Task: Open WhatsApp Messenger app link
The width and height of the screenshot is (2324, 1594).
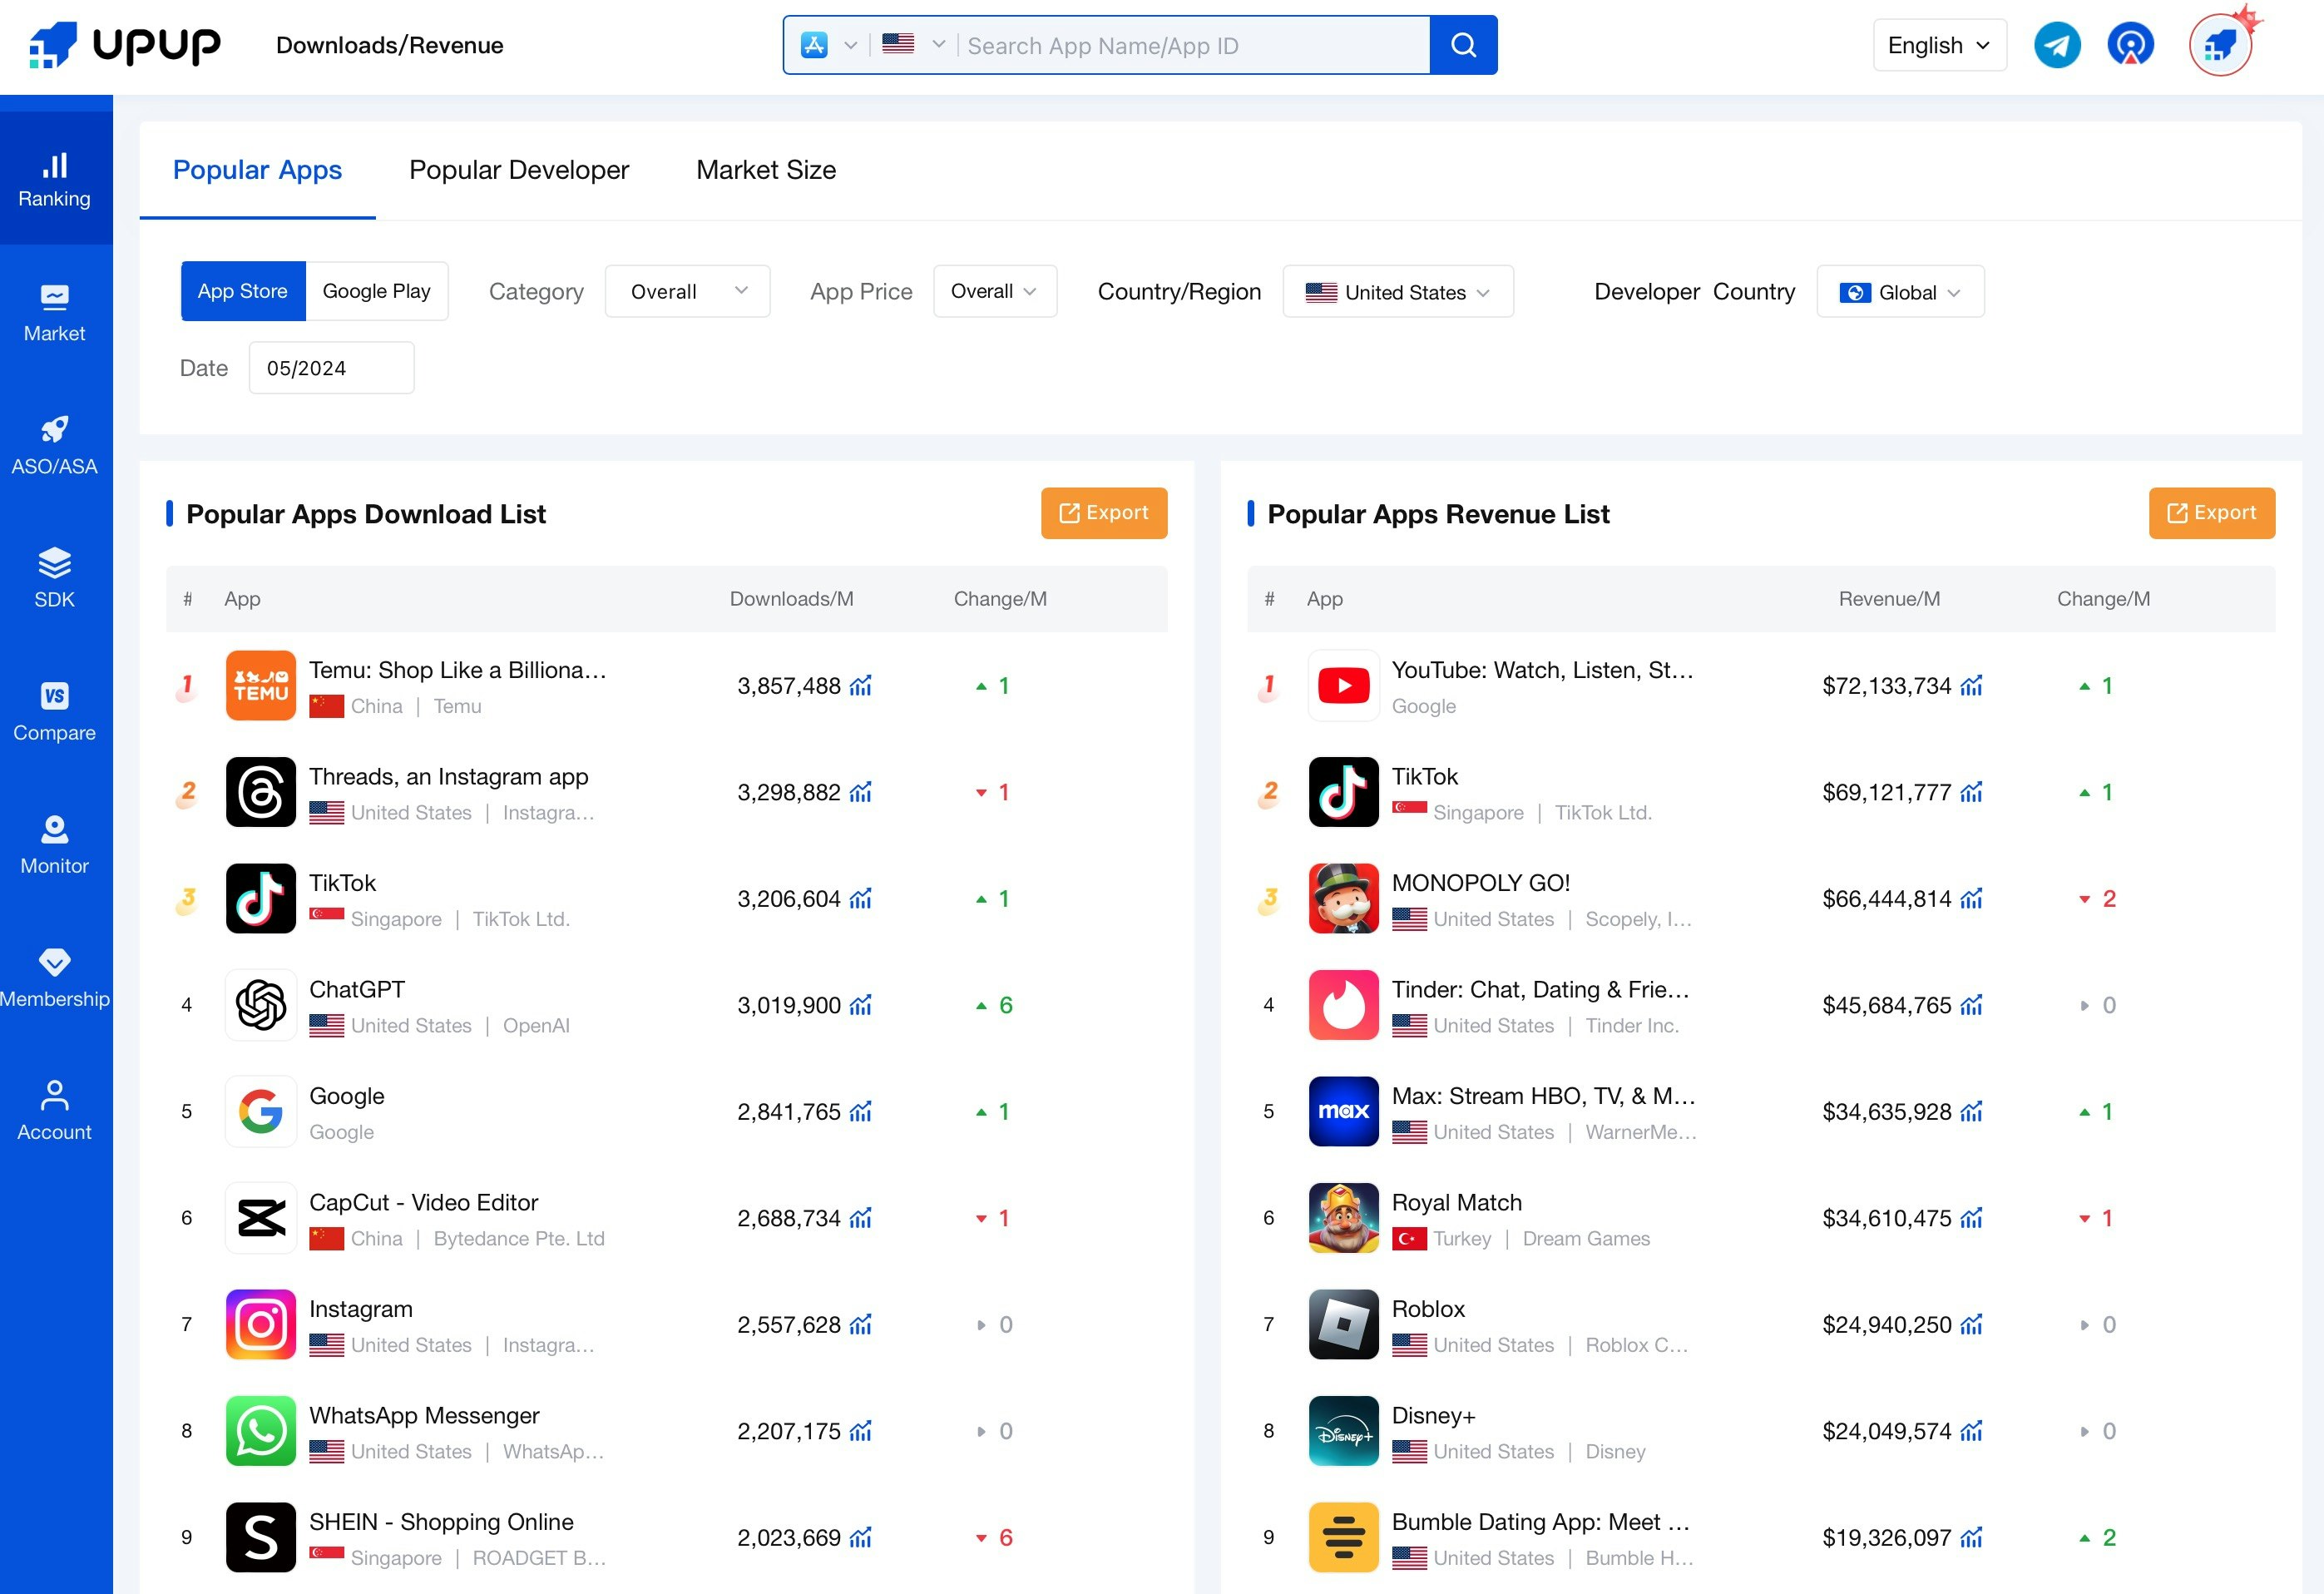Action: point(424,1416)
